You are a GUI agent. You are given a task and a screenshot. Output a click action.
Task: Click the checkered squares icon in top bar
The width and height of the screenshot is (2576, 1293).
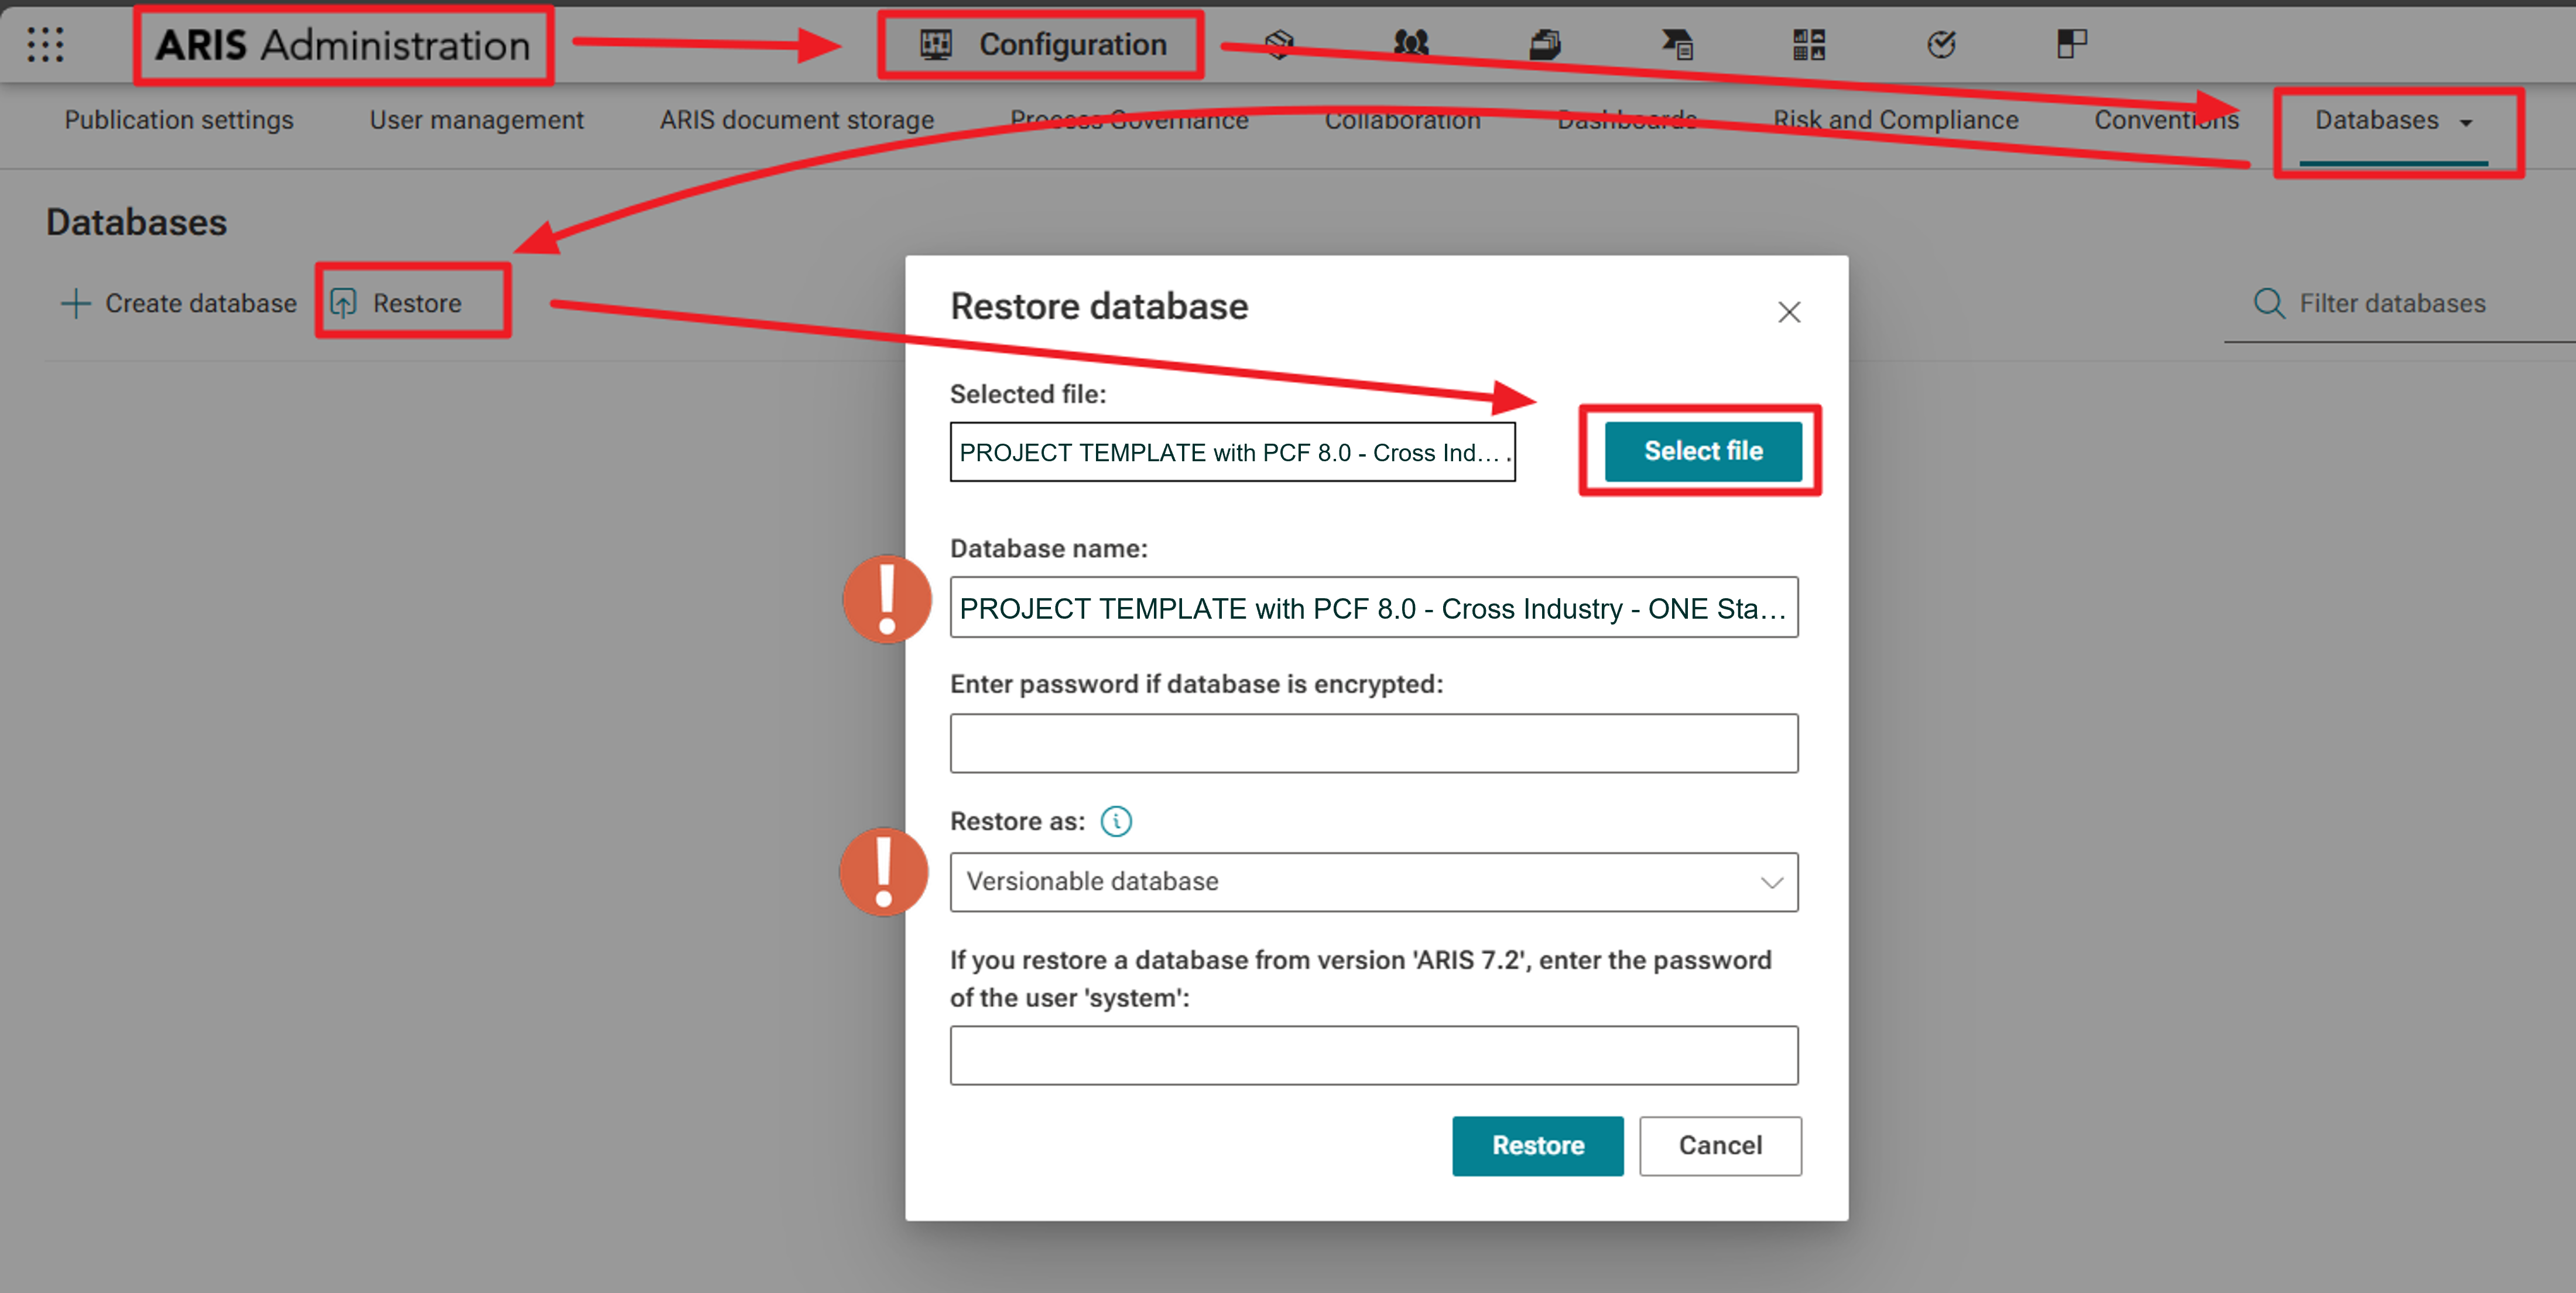tap(2071, 44)
